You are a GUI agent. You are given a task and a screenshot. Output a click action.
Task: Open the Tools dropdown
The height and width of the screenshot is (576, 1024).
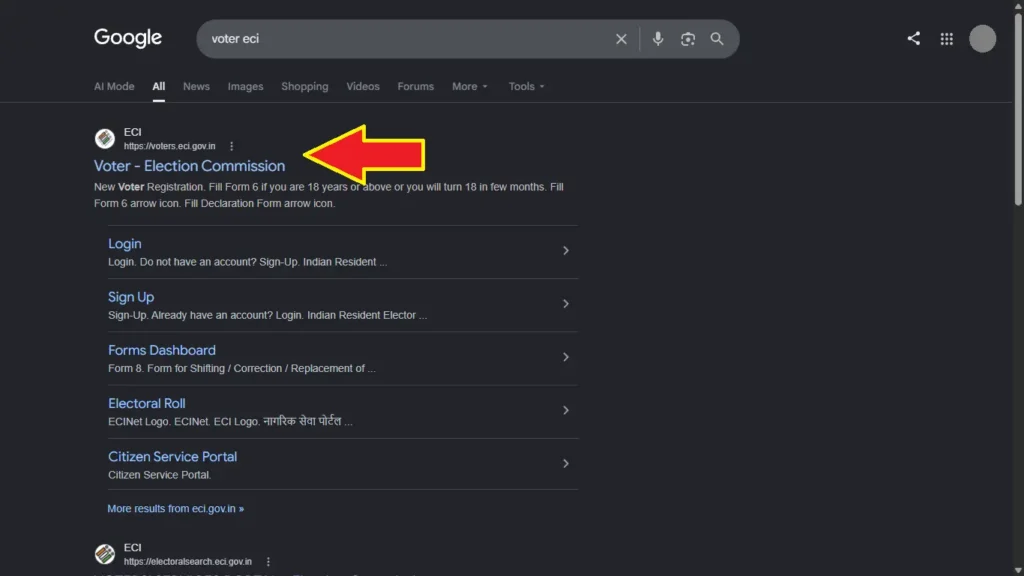tap(526, 86)
